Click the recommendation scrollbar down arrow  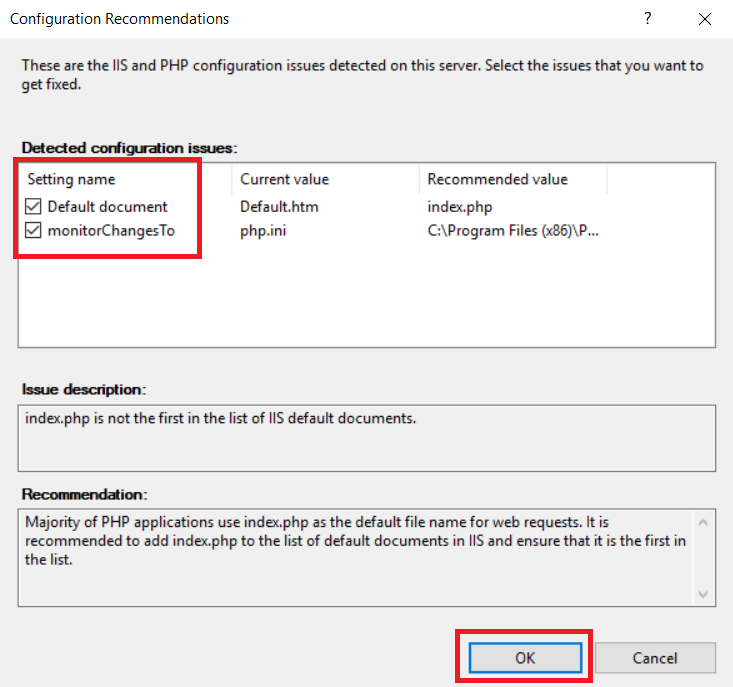tap(703, 594)
